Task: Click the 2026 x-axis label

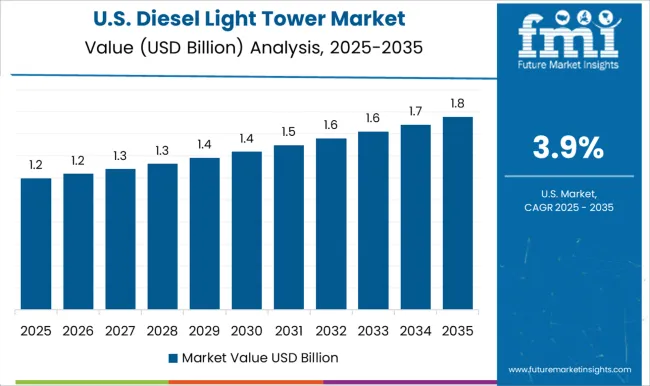Action: tap(78, 331)
